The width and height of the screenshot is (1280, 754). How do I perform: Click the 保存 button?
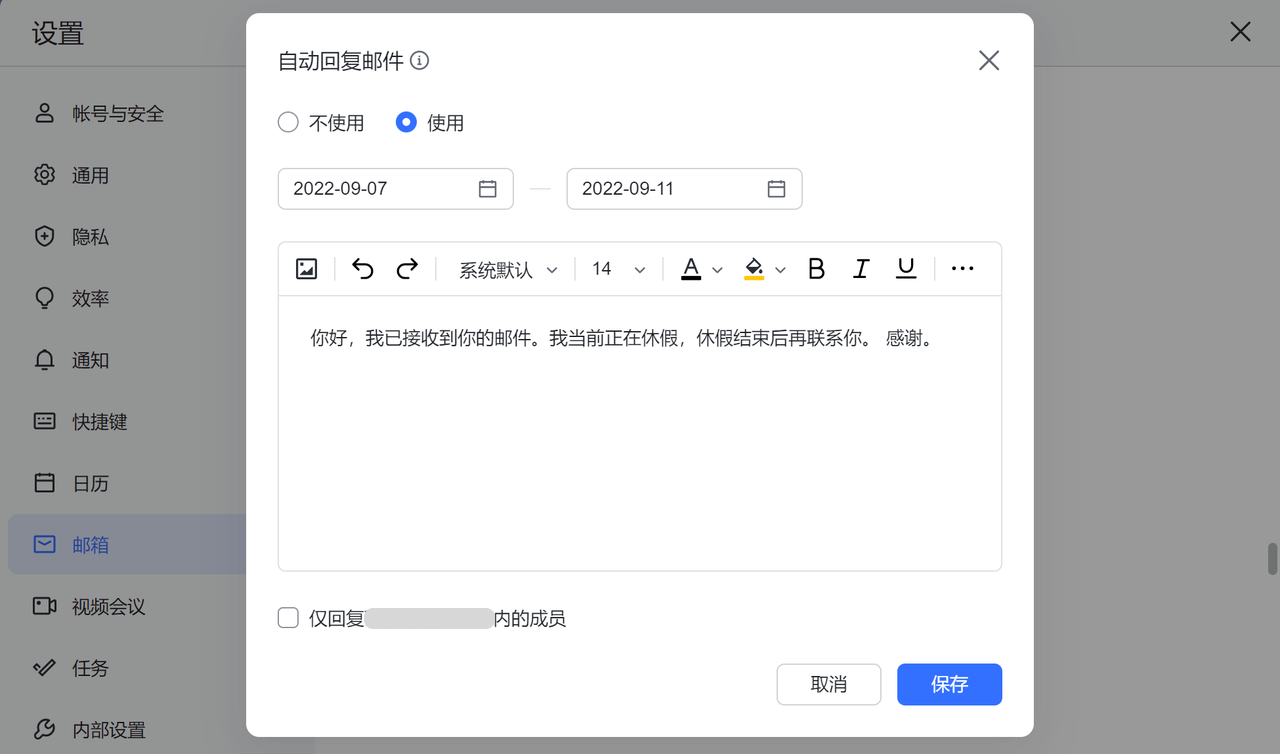coord(949,684)
